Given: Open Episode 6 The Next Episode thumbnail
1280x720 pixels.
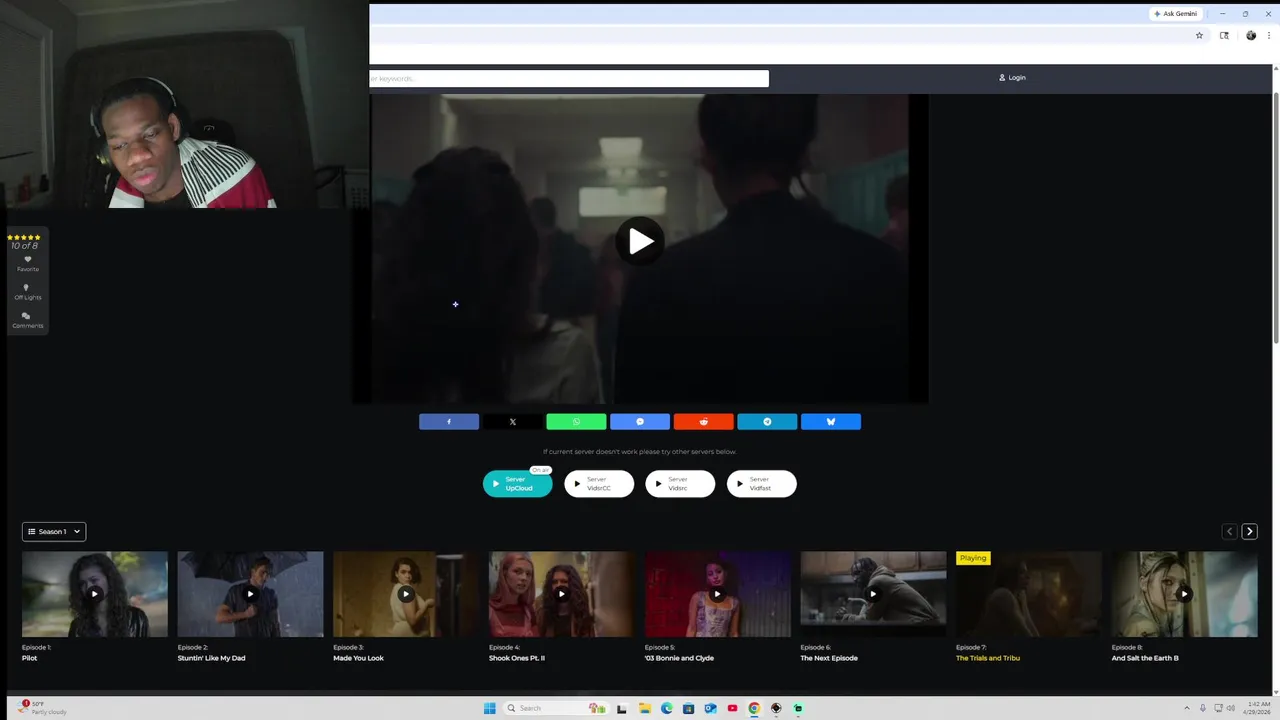Looking at the screenshot, I should [x=873, y=594].
